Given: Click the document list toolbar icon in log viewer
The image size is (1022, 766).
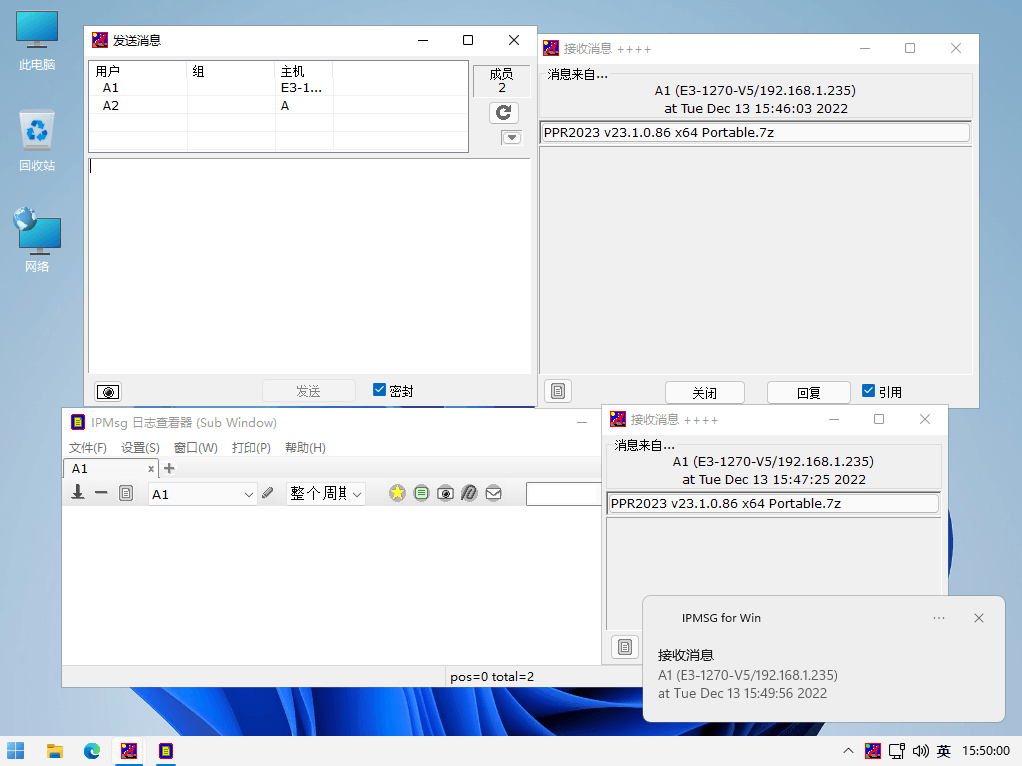Looking at the screenshot, I should coord(126,493).
